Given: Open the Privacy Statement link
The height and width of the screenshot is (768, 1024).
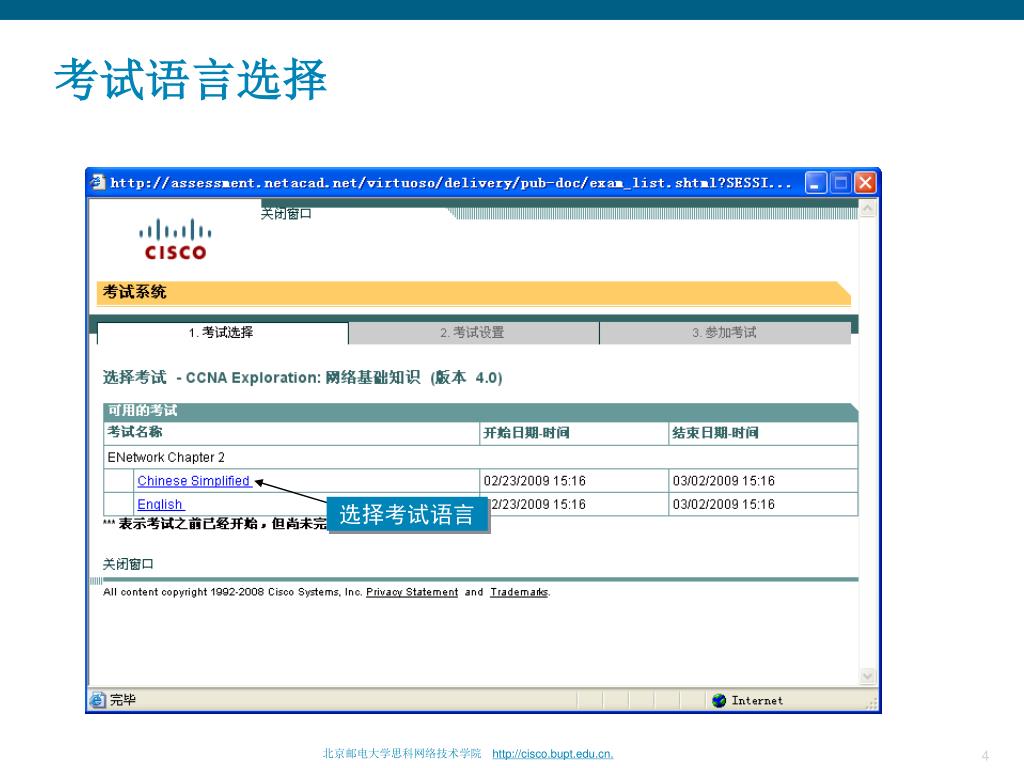Looking at the screenshot, I should tap(412, 592).
